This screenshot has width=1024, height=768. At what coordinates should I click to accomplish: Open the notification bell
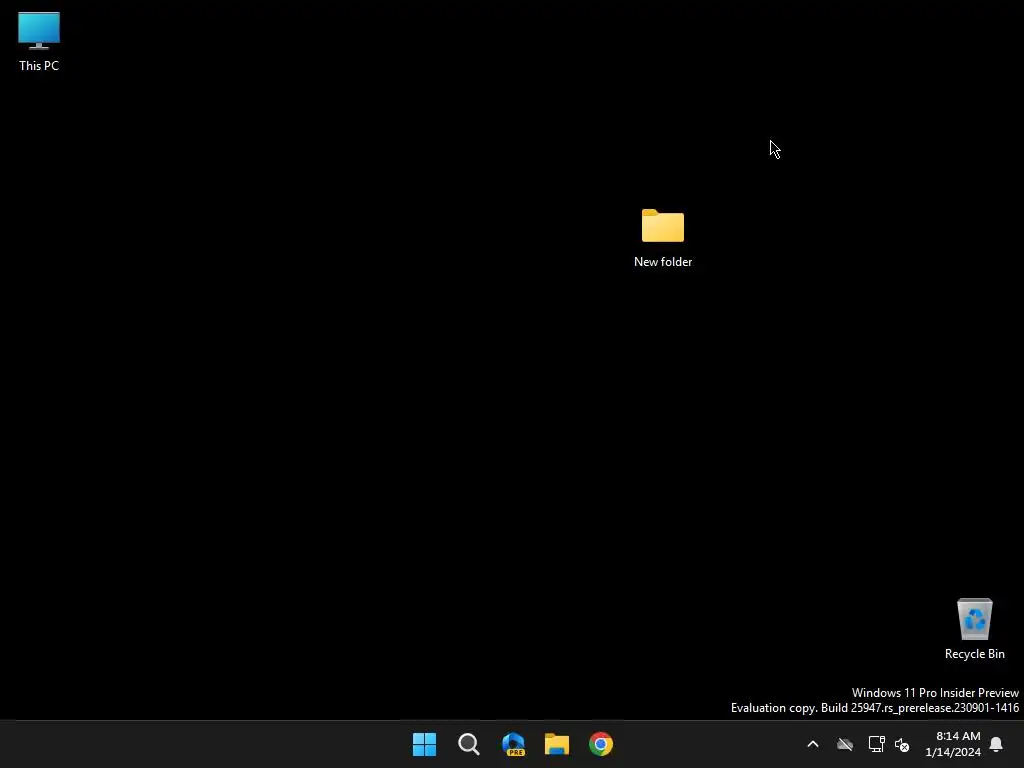[996, 744]
